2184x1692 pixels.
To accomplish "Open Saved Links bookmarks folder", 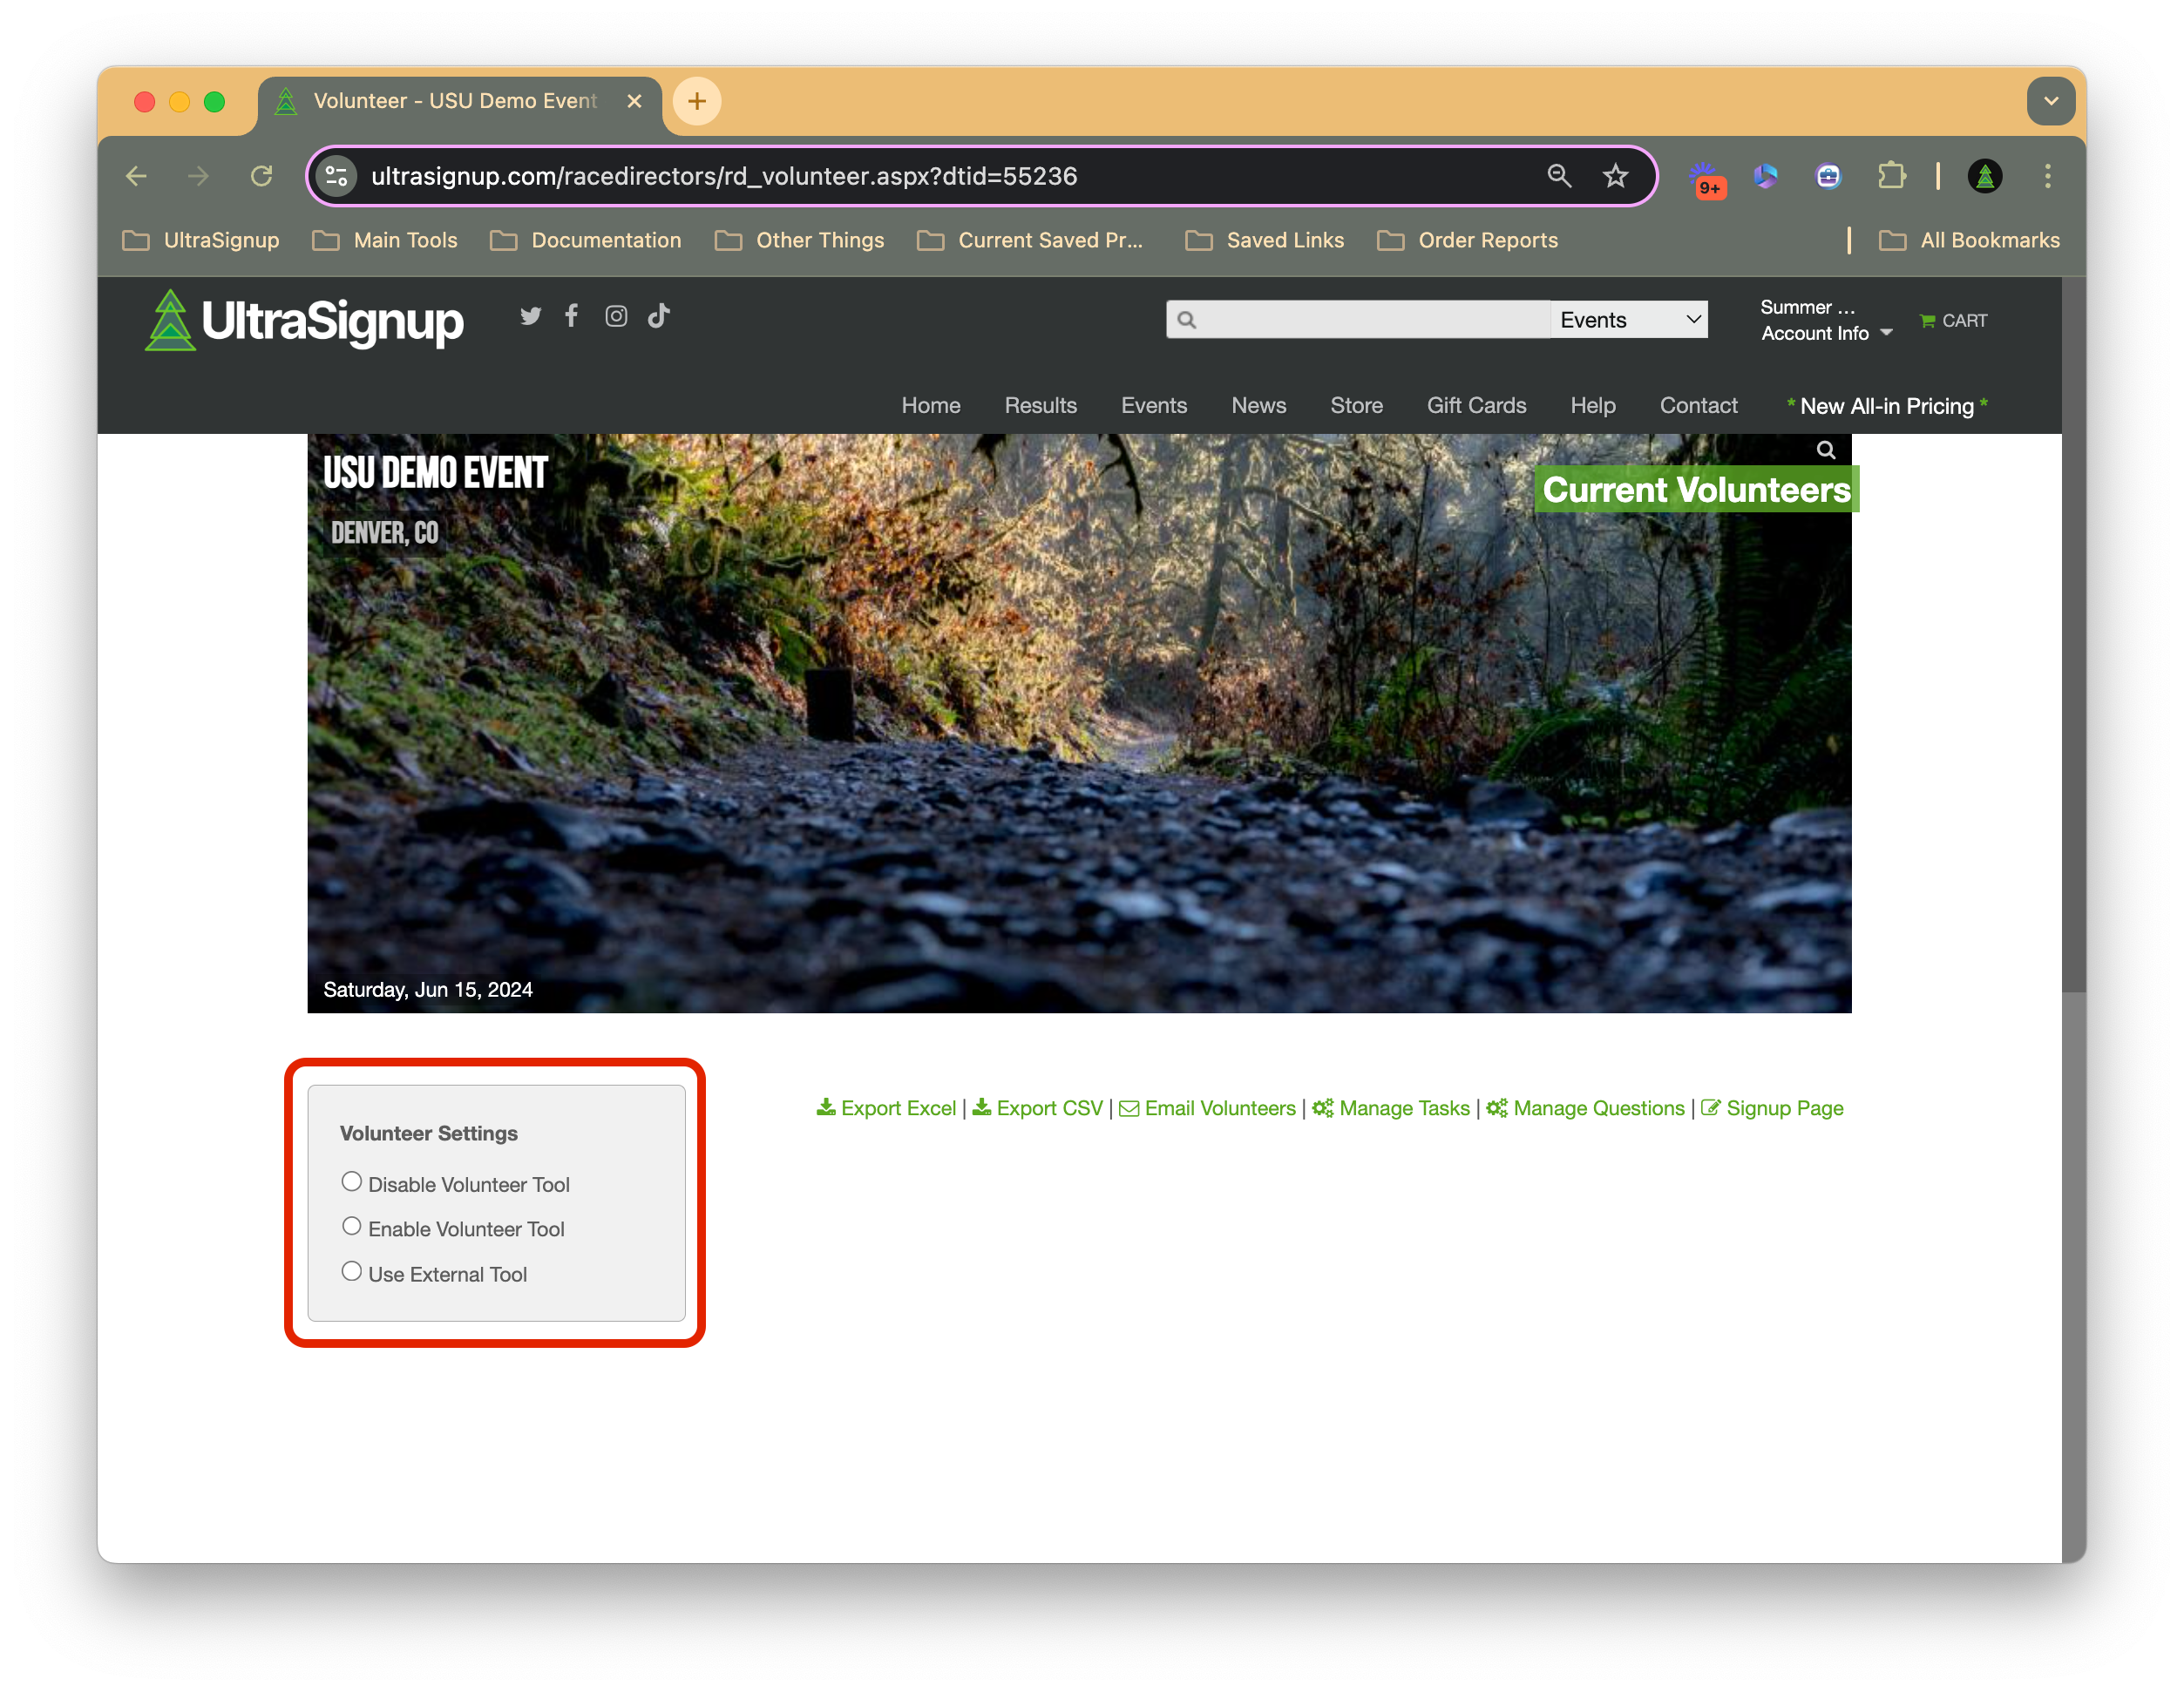I will (x=1265, y=240).
